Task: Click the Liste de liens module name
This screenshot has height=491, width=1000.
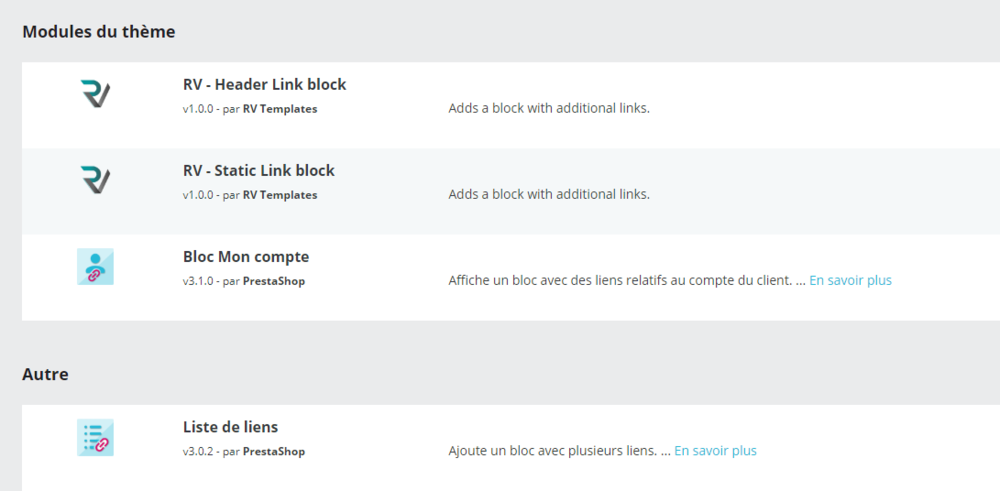Action: click(x=230, y=428)
